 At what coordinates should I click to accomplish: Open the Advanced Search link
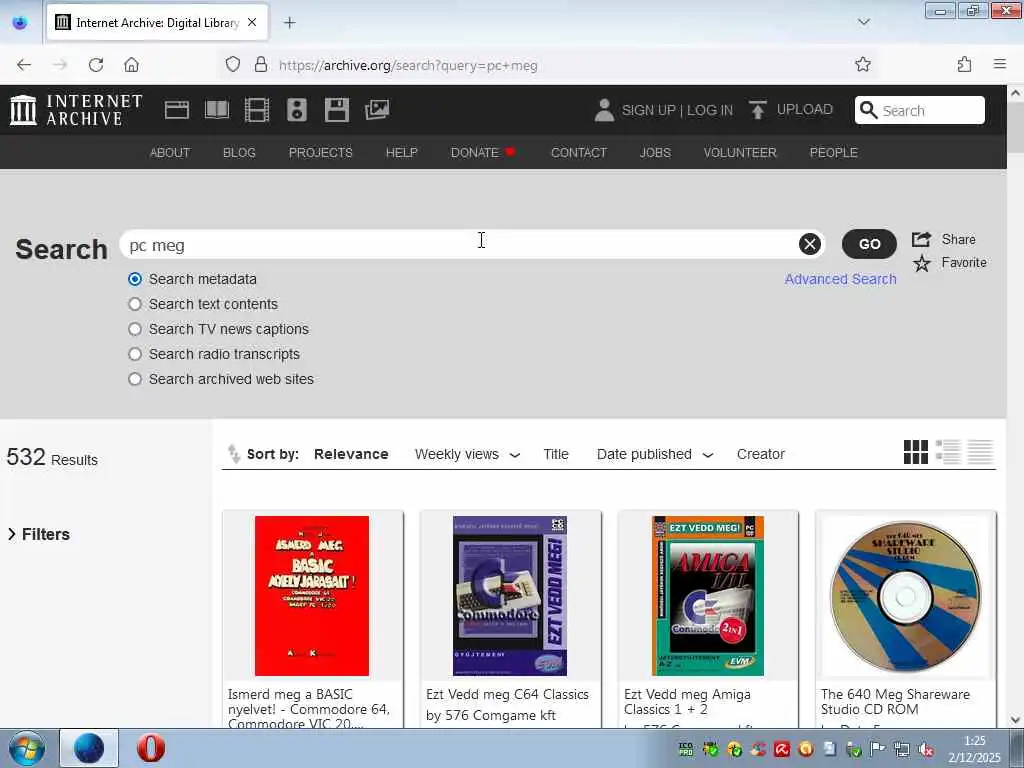pos(840,279)
